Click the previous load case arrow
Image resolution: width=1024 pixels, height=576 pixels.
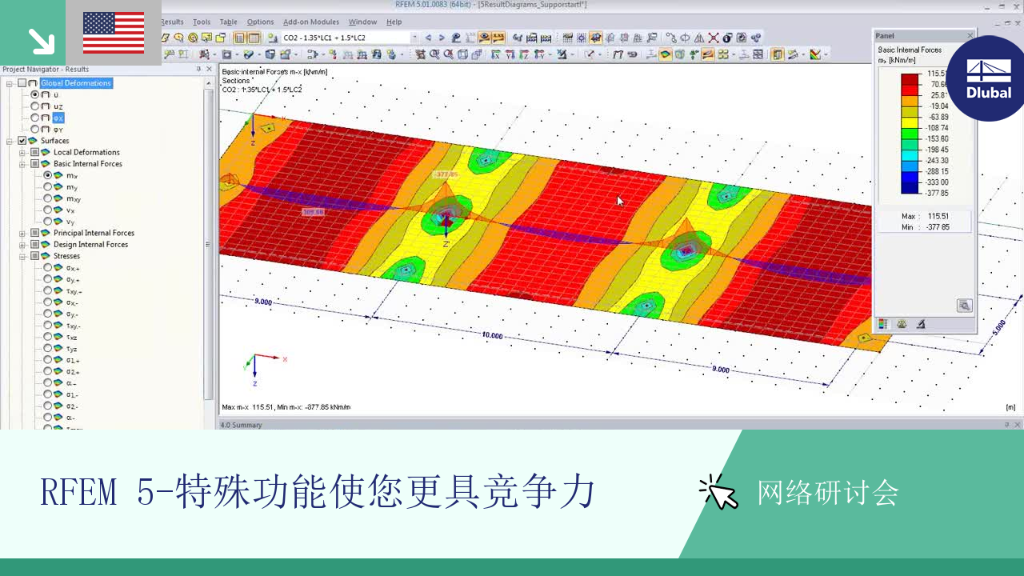point(428,38)
